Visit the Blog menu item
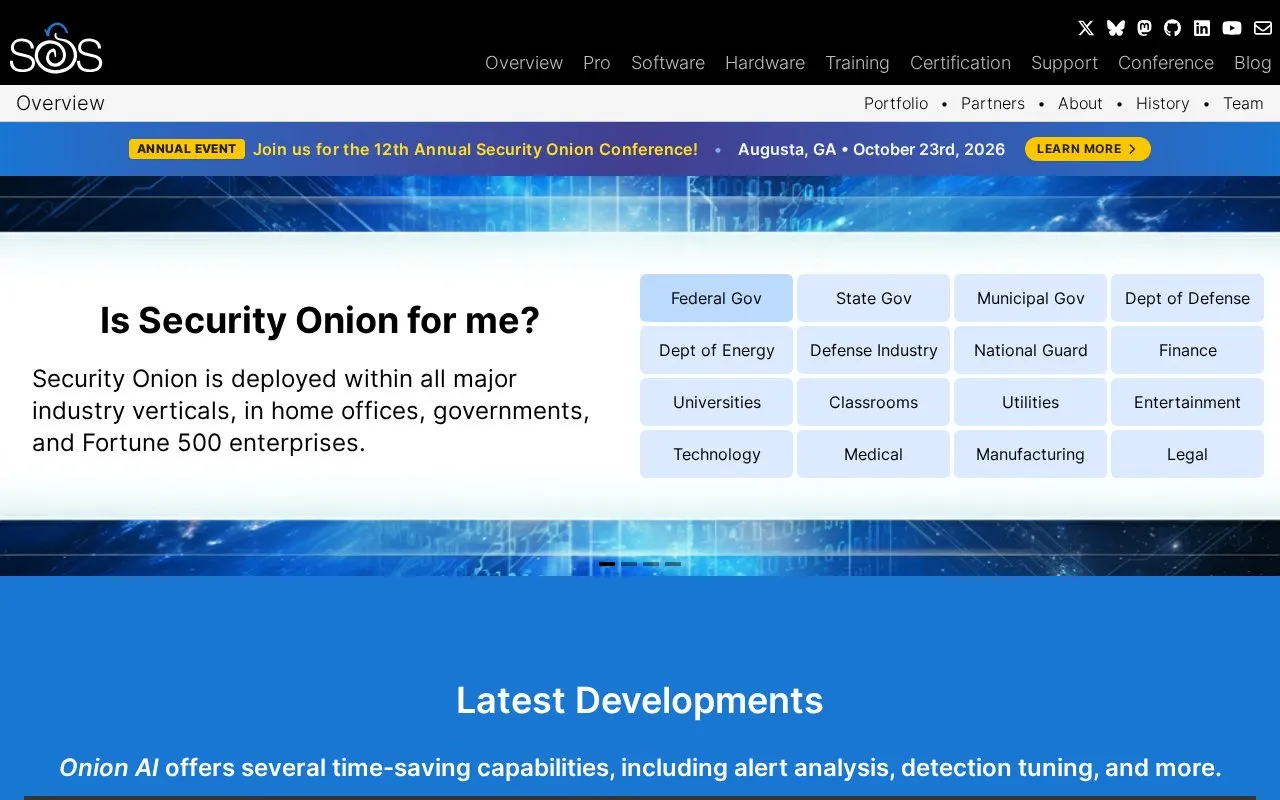1280x800 pixels. (1252, 63)
